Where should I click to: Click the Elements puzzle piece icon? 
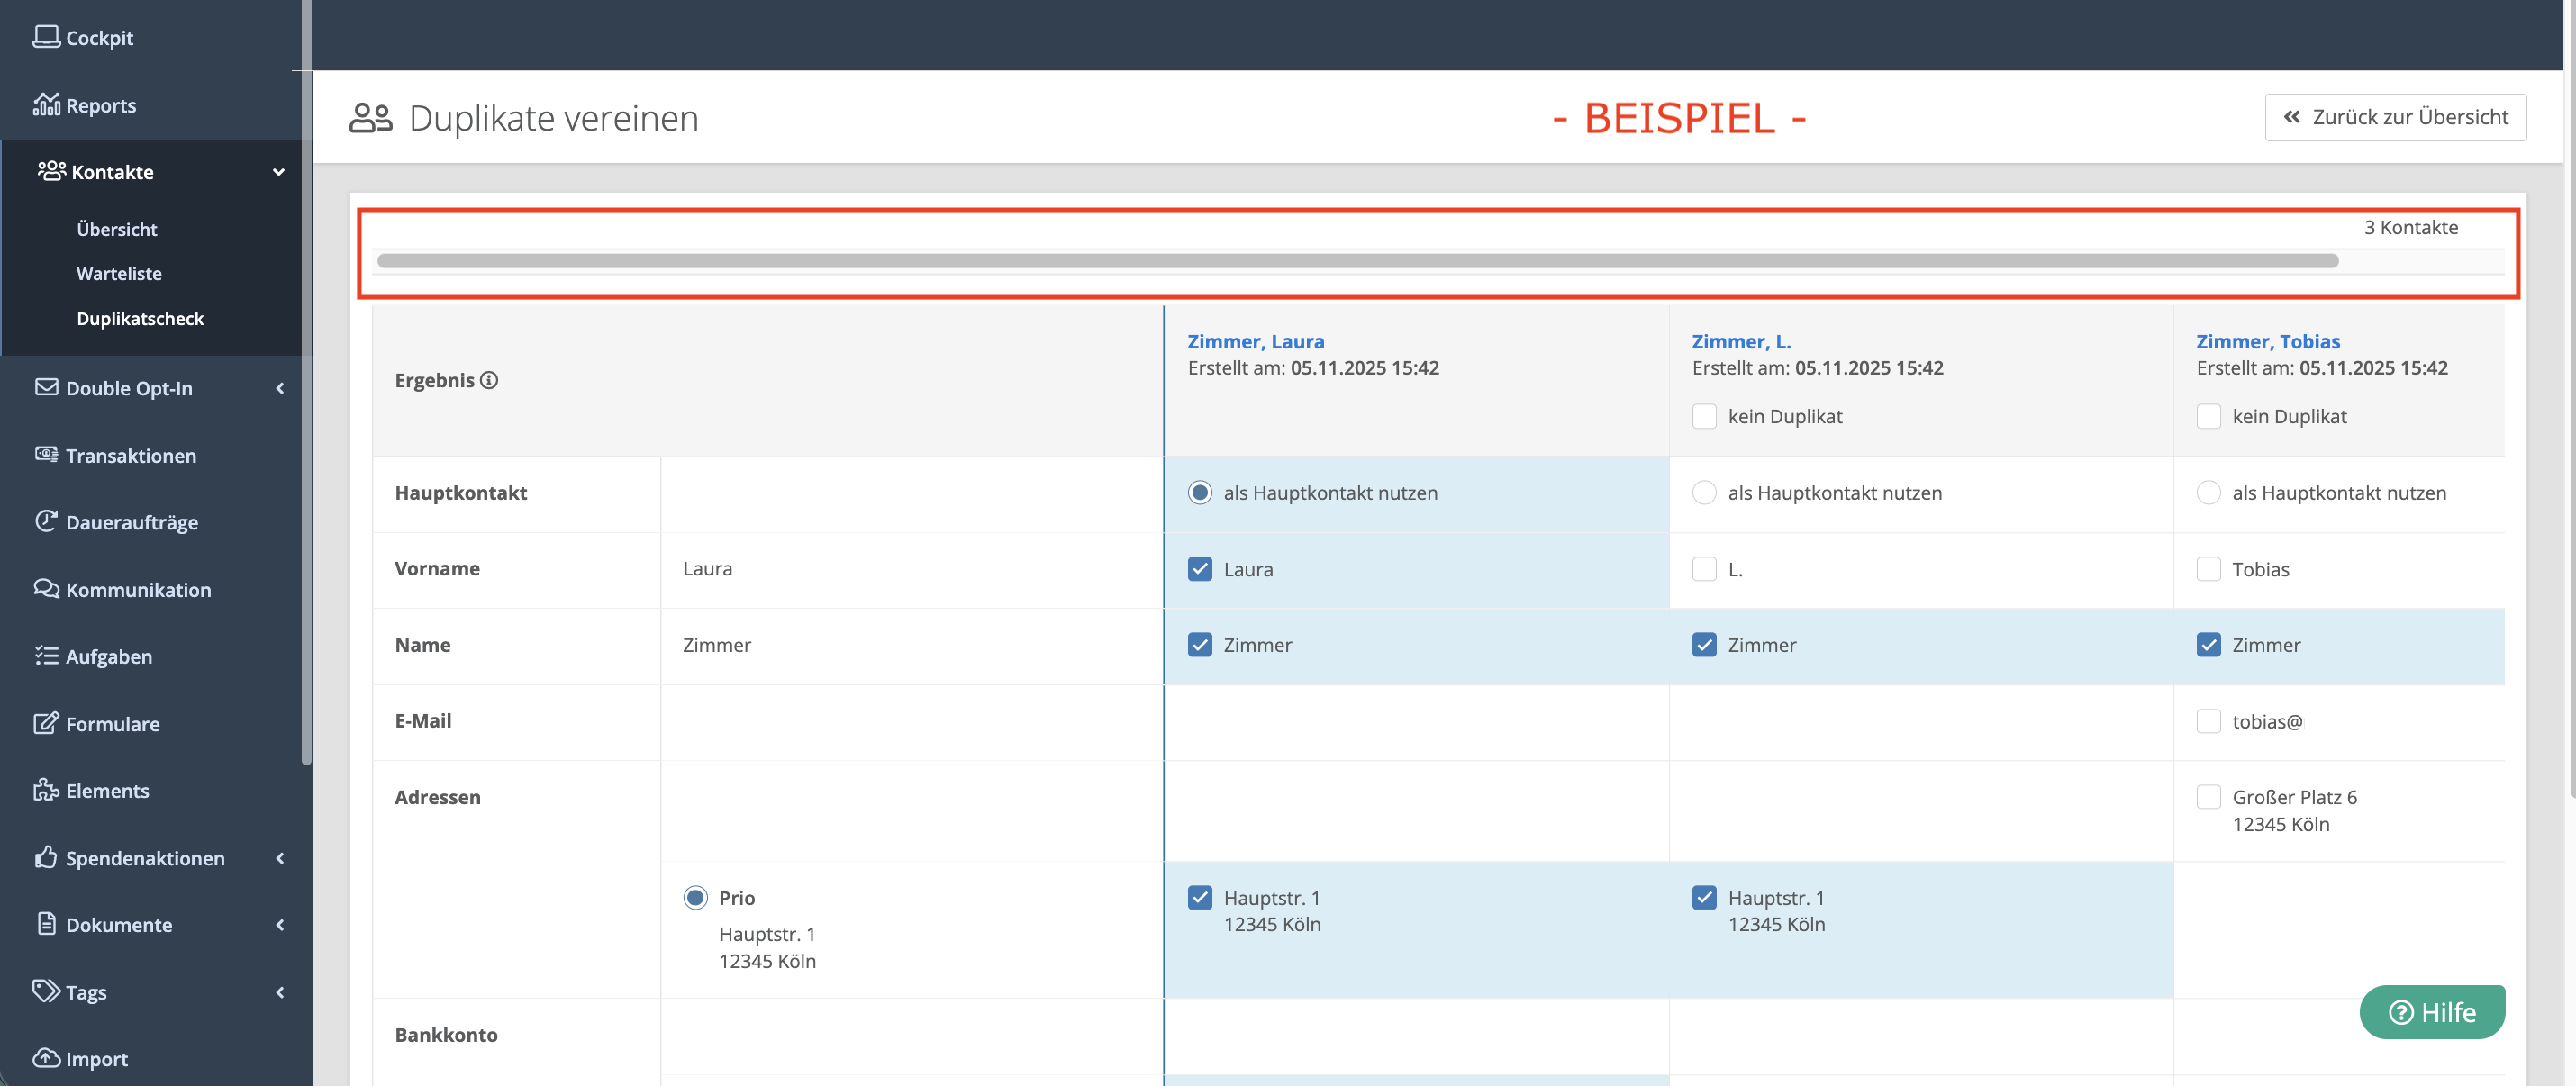click(46, 789)
